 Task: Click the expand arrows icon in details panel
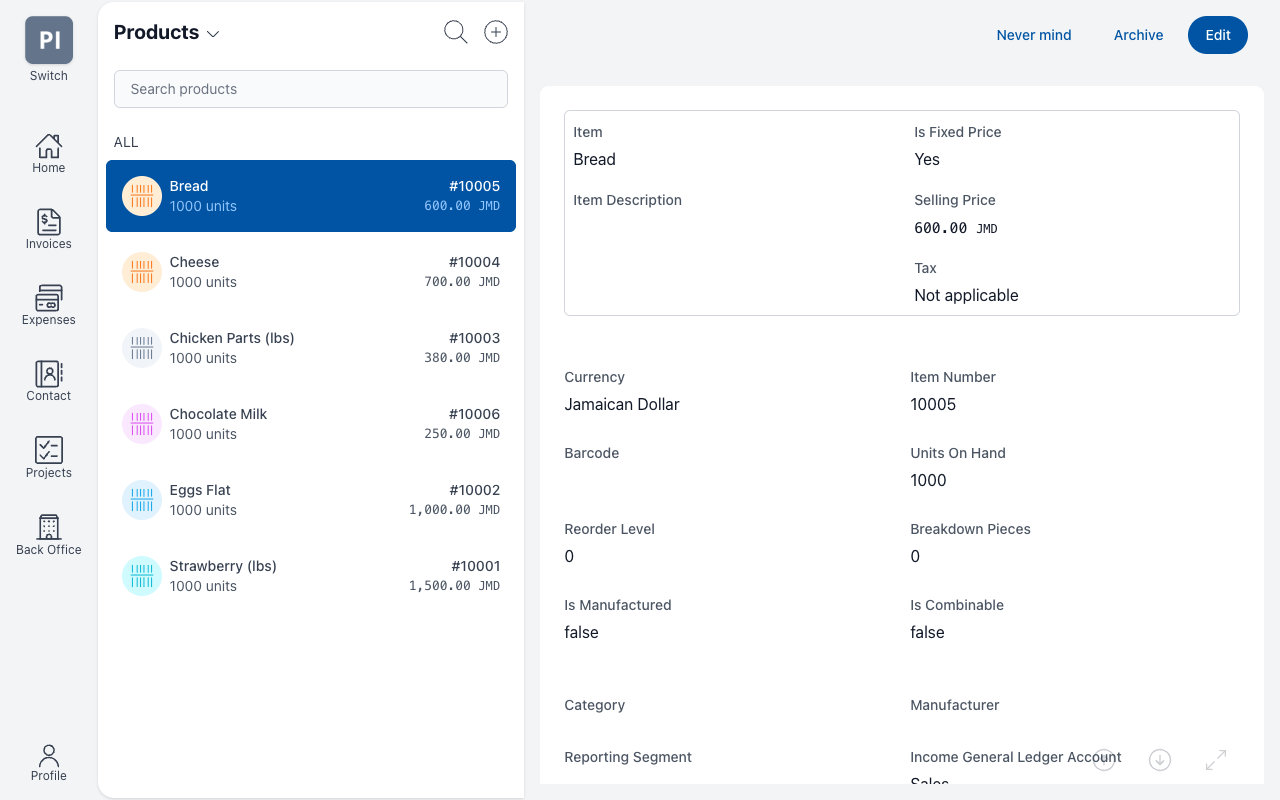pyautogui.click(x=1216, y=760)
